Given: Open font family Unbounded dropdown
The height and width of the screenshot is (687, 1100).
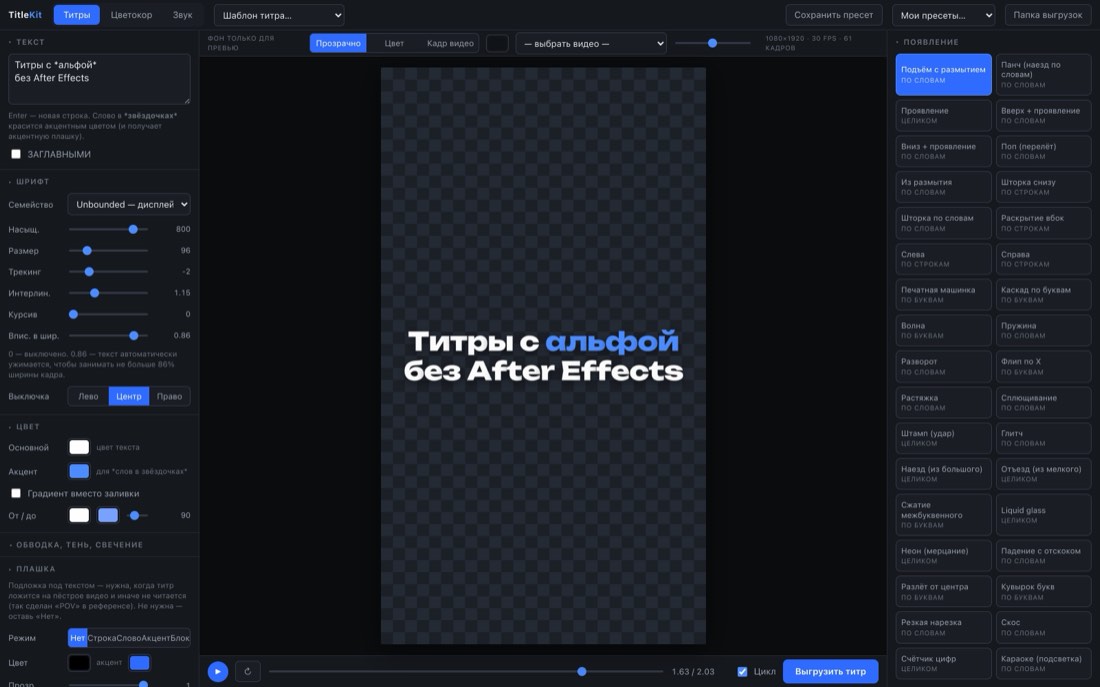Looking at the screenshot, I should click(129, 204).
